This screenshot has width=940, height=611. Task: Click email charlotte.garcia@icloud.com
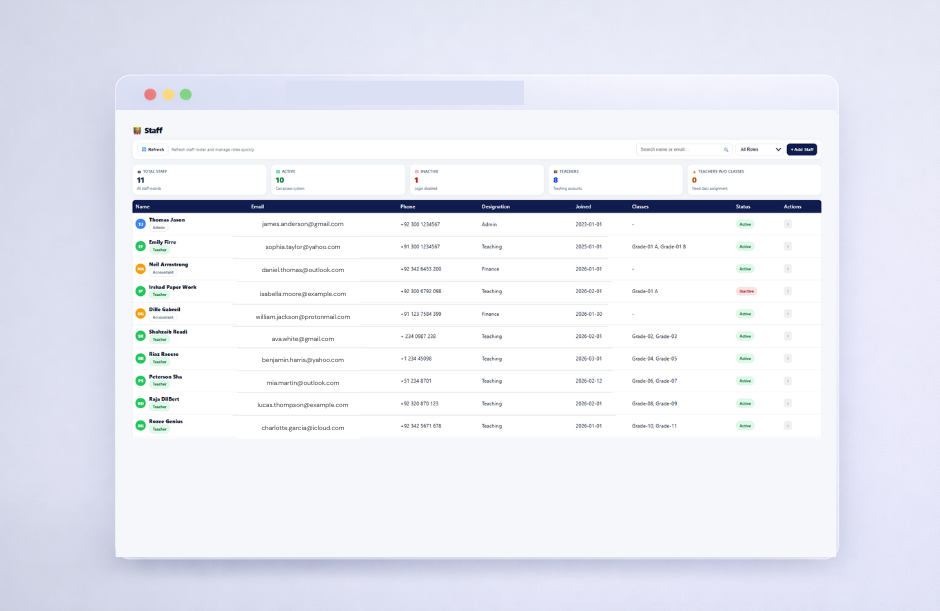tap(303, 428)
